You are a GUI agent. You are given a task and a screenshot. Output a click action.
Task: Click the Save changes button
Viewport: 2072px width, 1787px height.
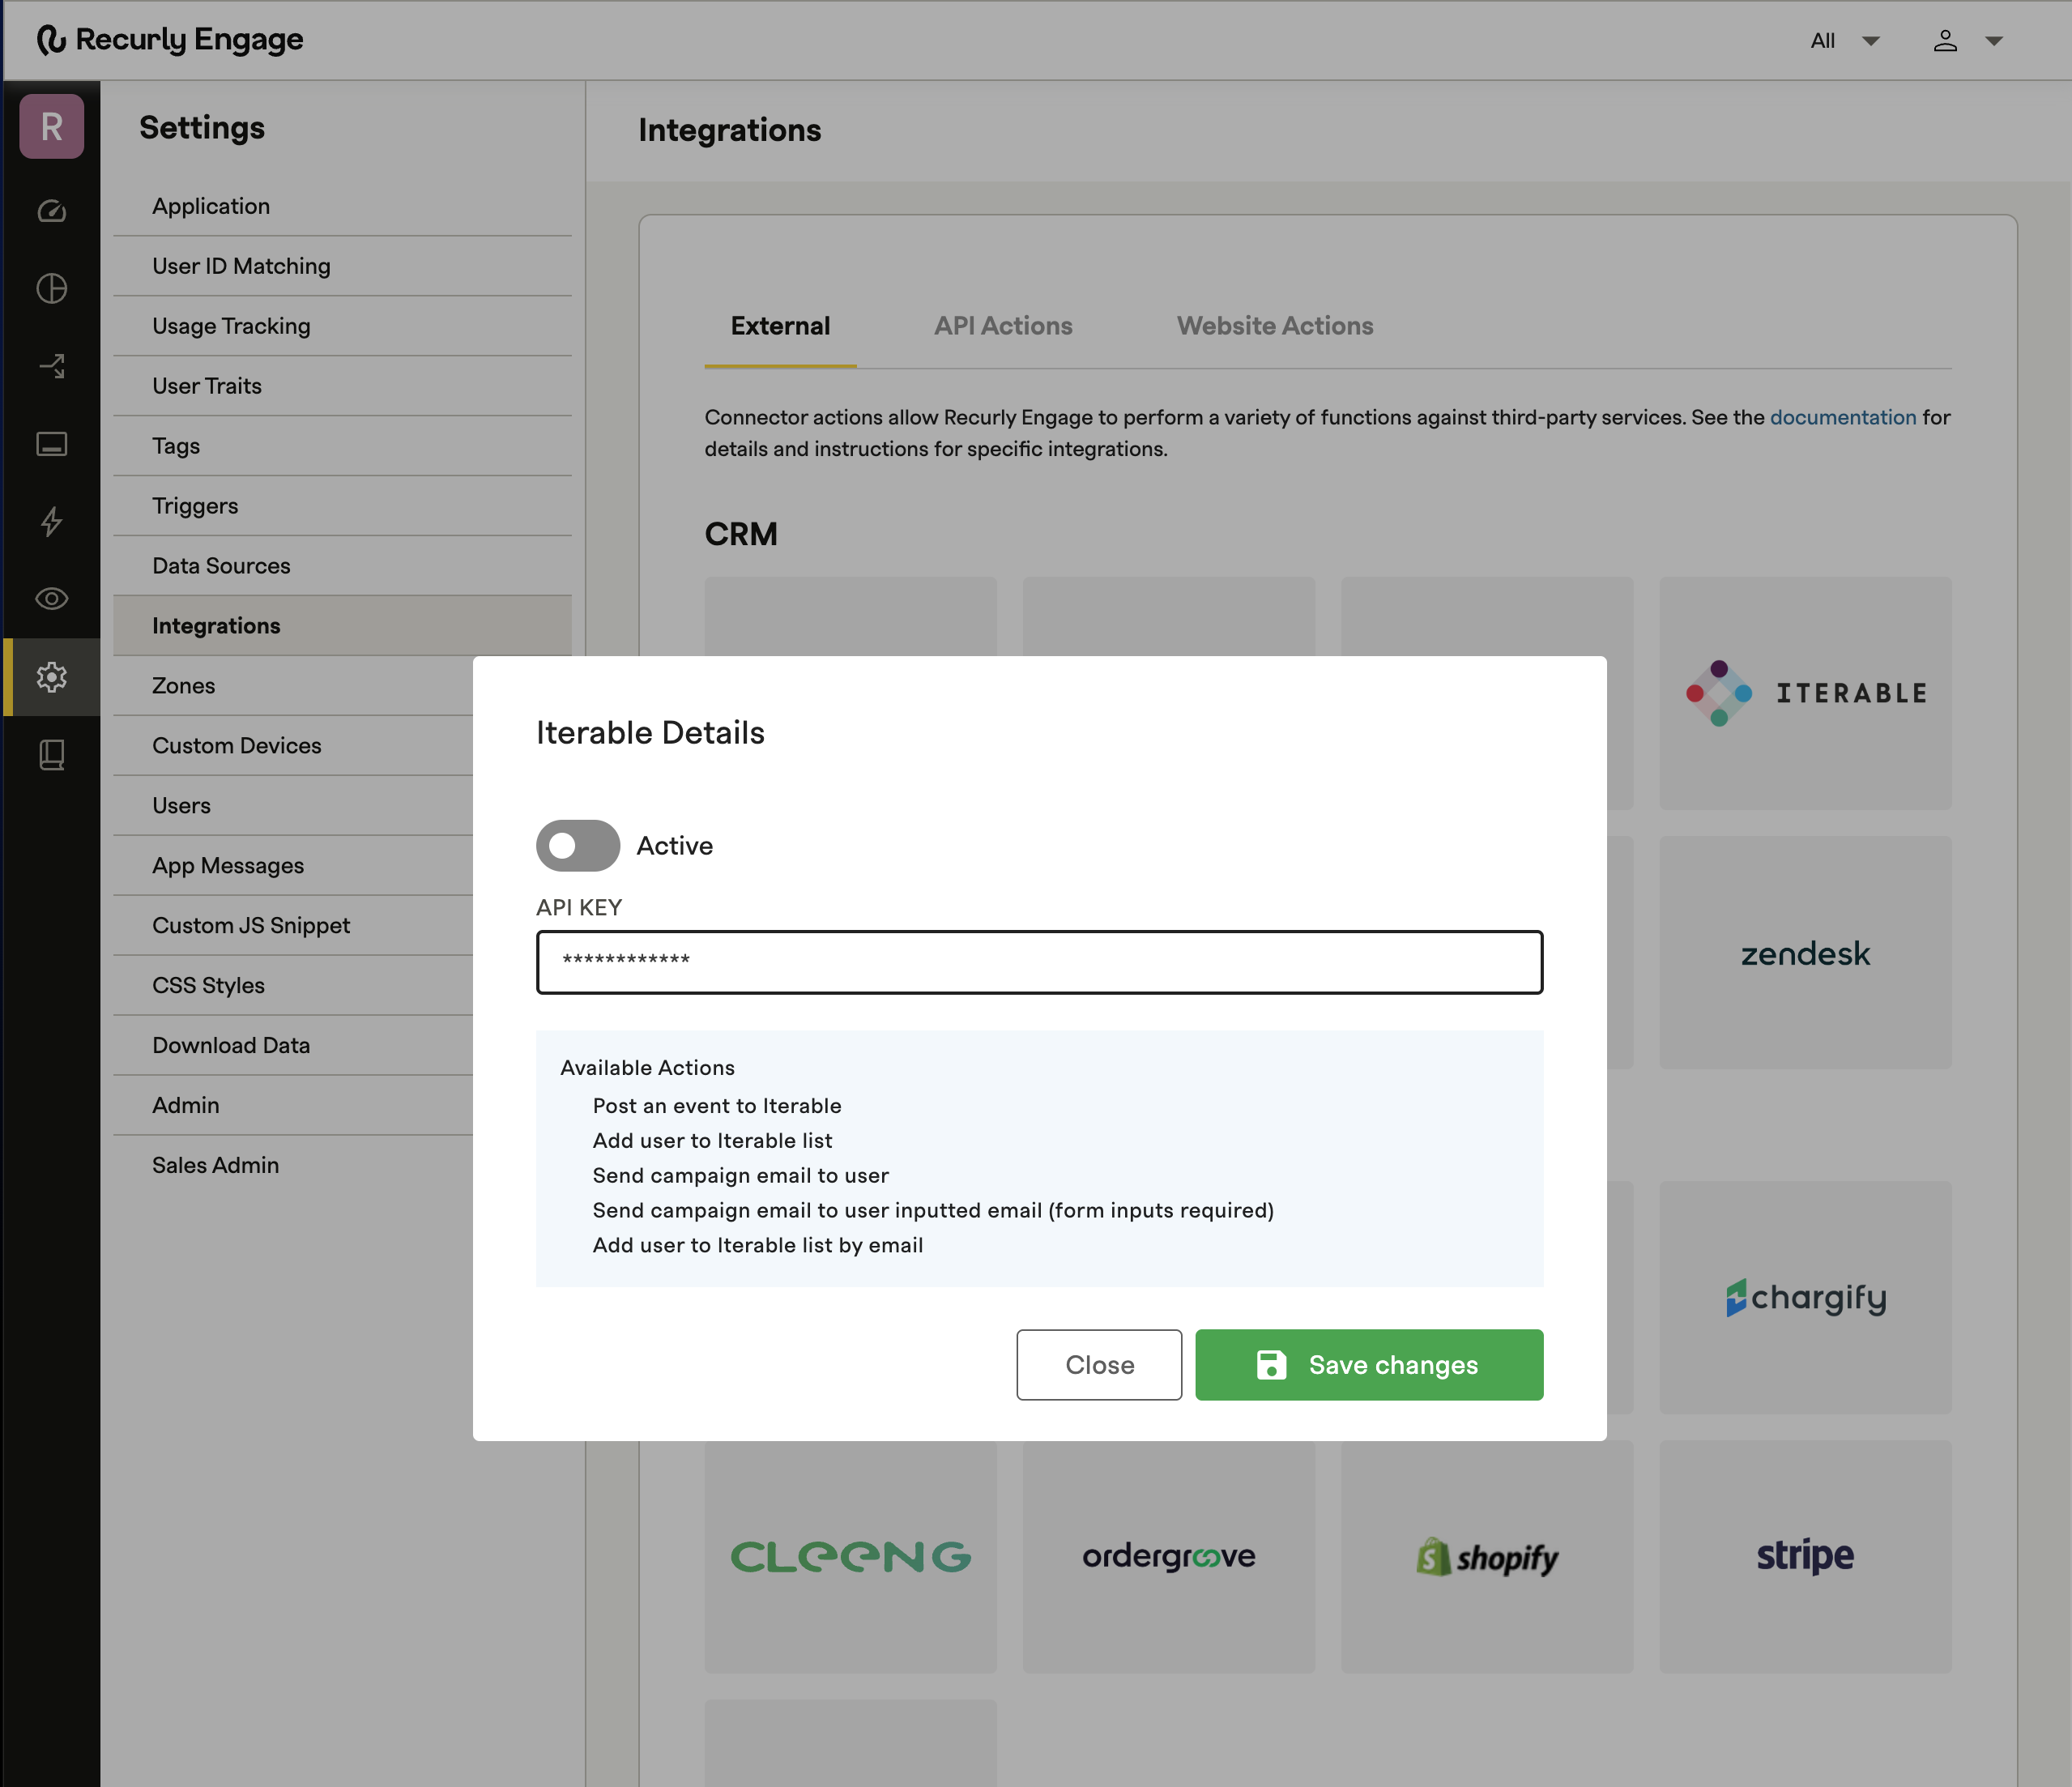[x=1368, y=1365]
